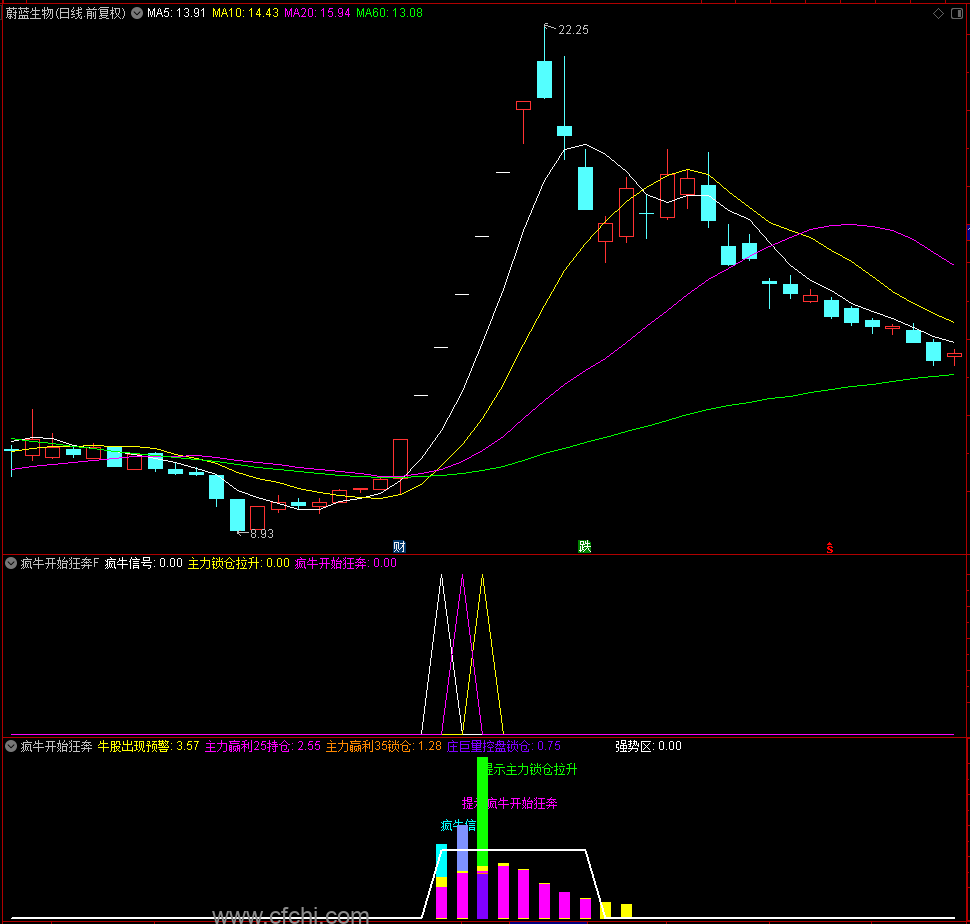Click the diamond icon at top right
970x924 pixels.
pyautogui.click(x=938, y=14)
